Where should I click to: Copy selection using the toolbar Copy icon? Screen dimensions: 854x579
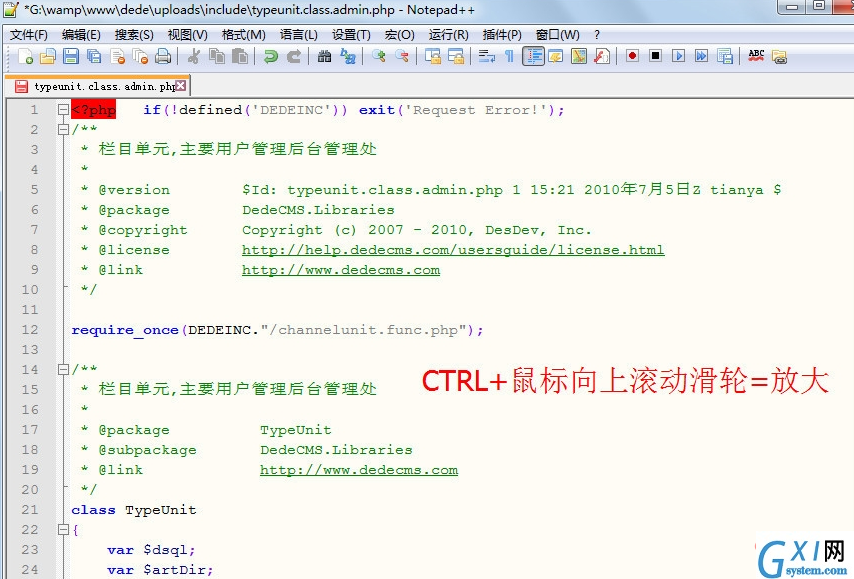click(x=217, y=56)
